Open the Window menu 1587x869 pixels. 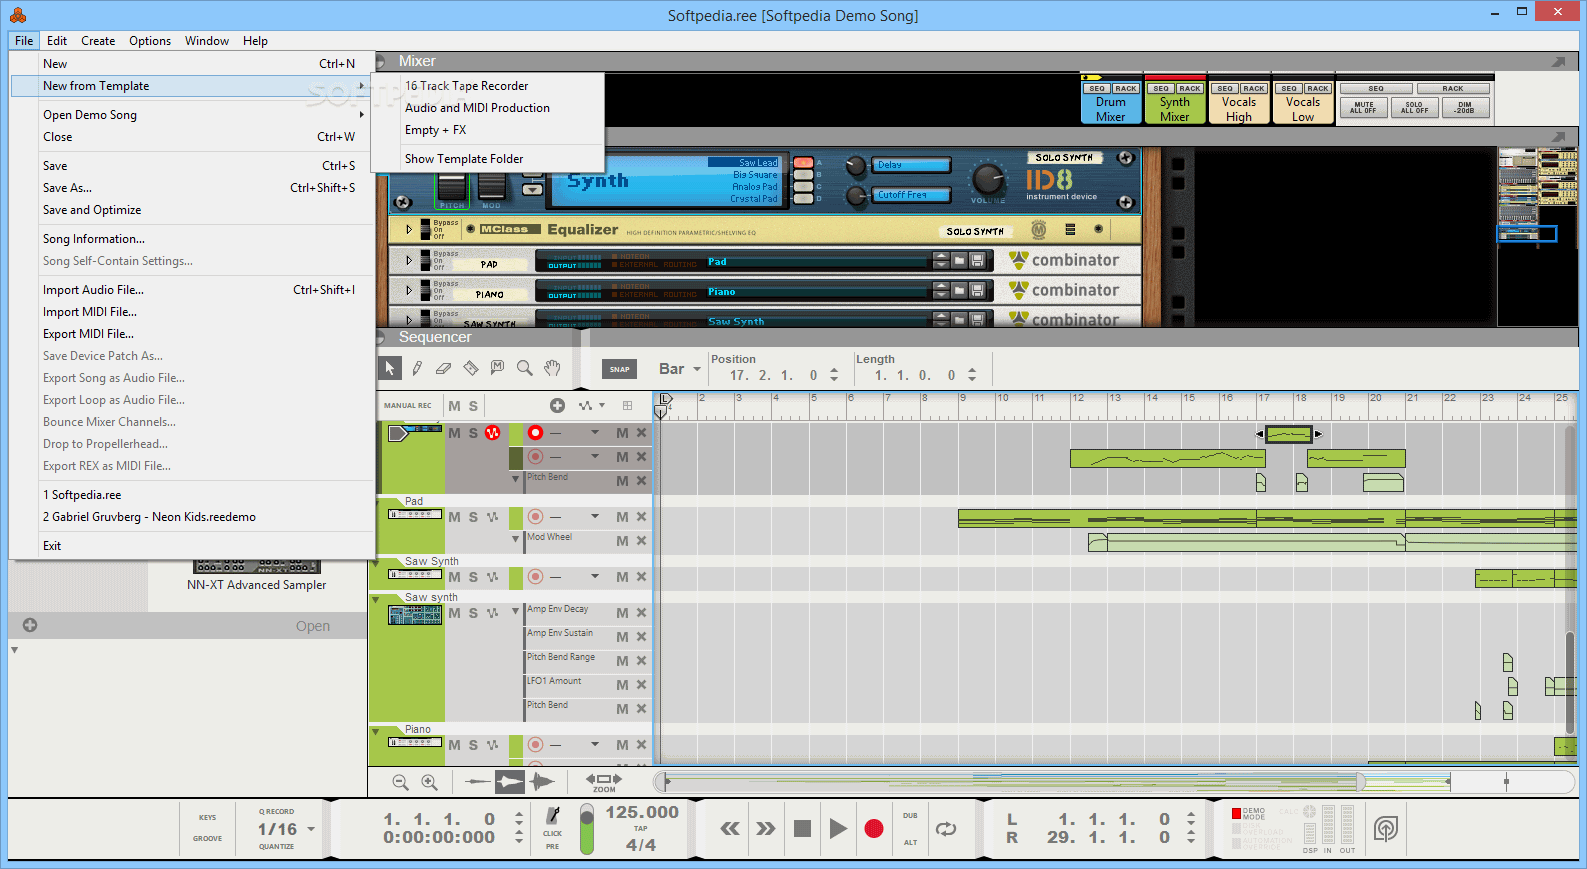point(207,41)
